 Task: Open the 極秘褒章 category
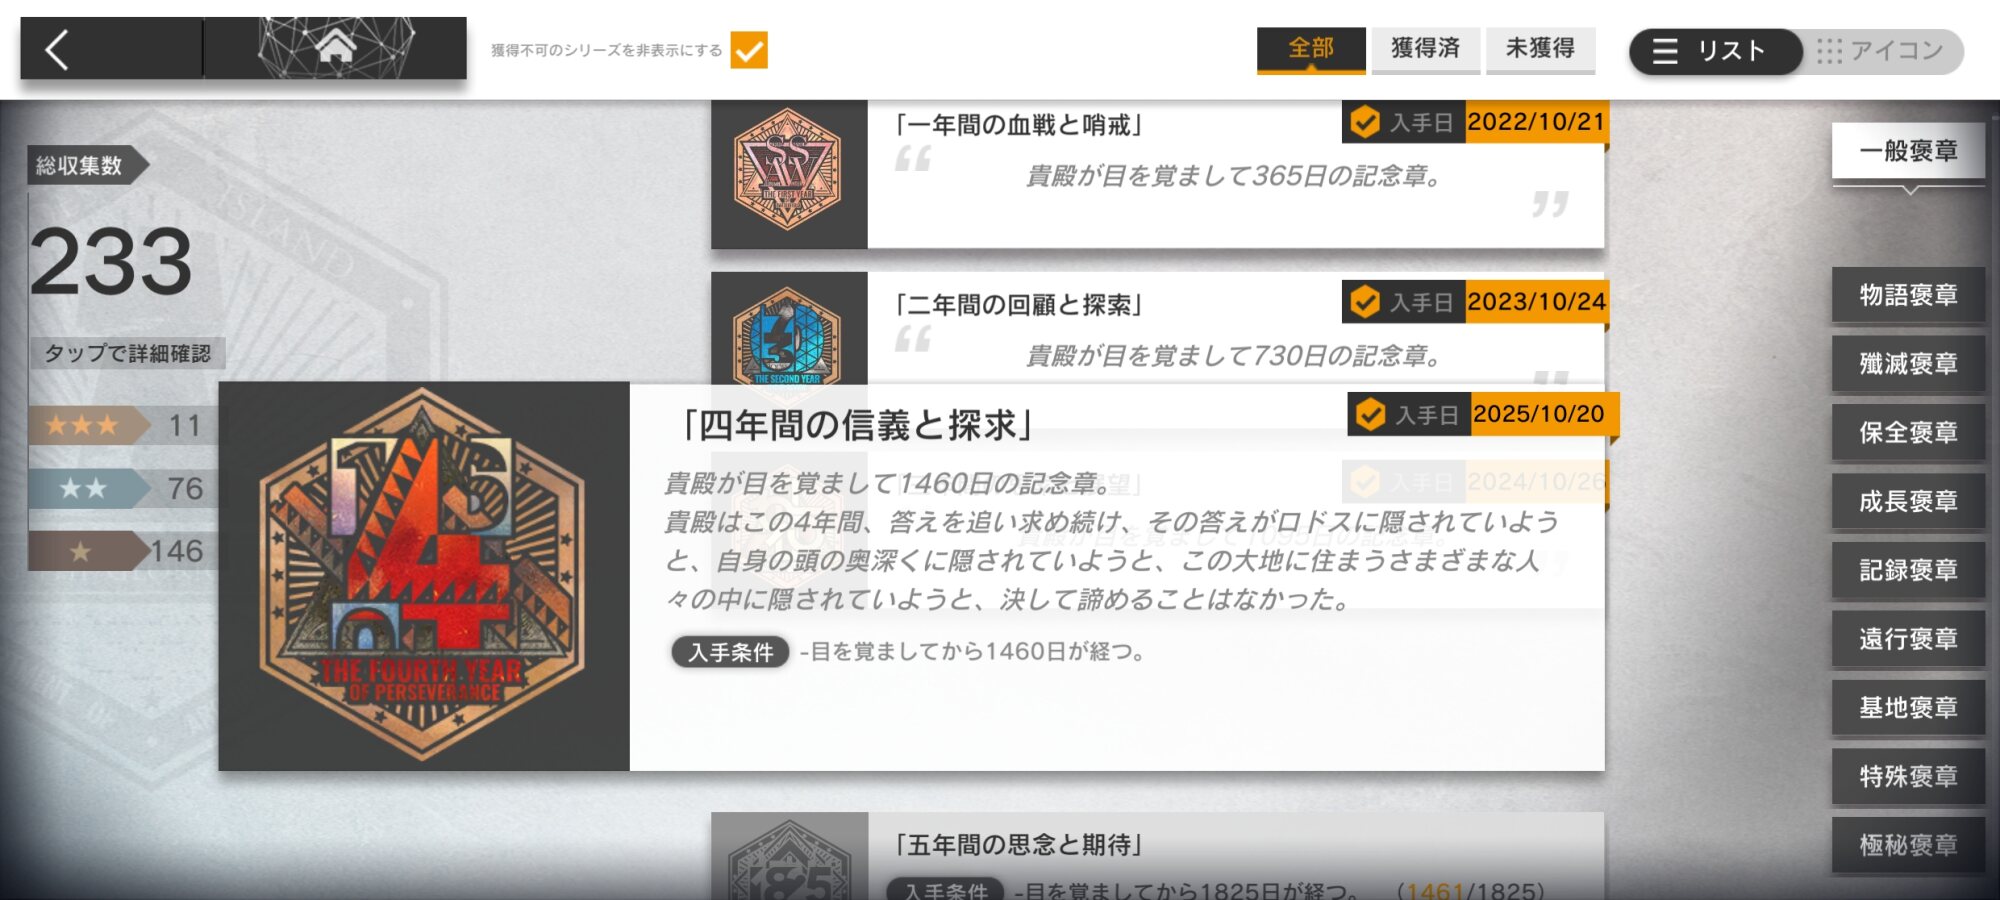(1908, 846)
